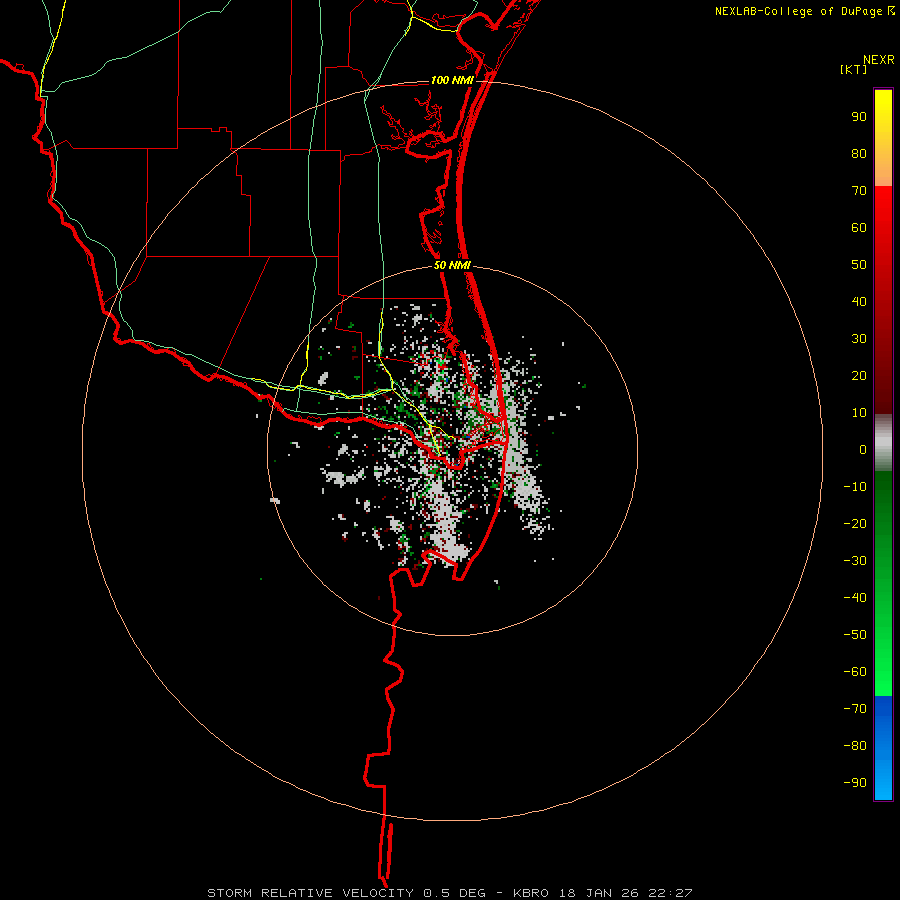Click the -10 value on the velocity scale
This screenshot has height=900, width=900.
855,487
